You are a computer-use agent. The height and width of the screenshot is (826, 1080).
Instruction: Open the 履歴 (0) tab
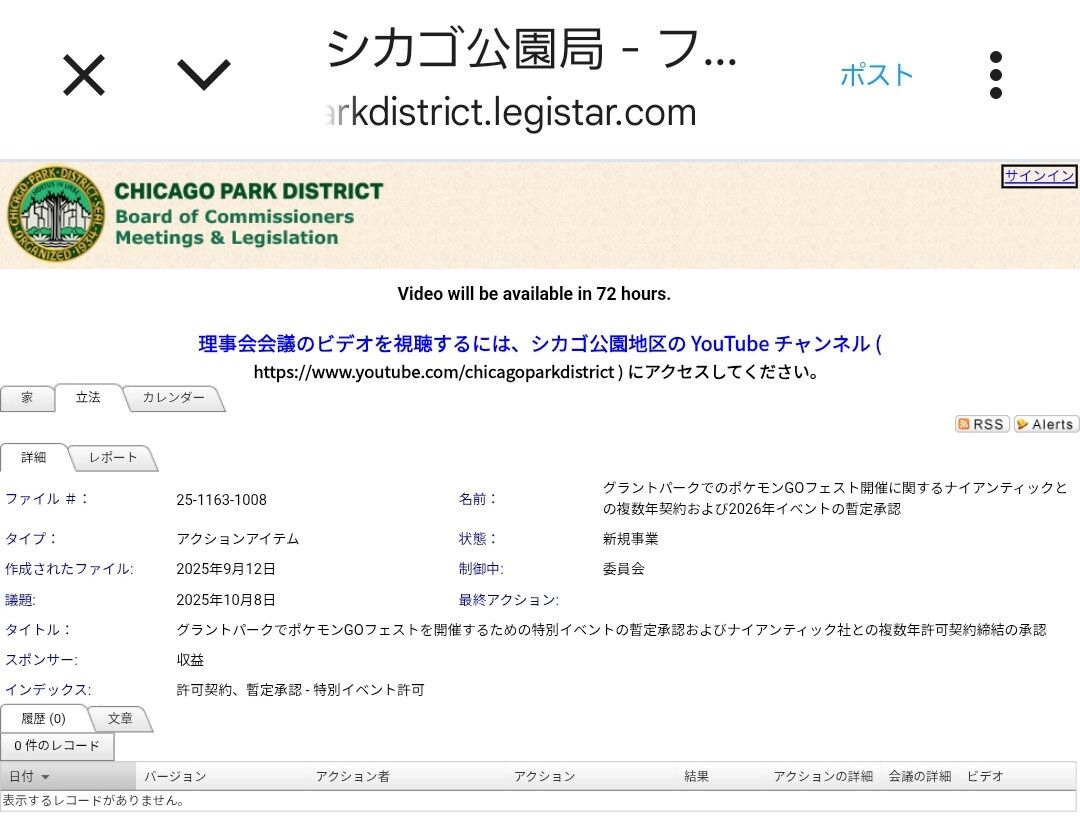tap(43, 719)
